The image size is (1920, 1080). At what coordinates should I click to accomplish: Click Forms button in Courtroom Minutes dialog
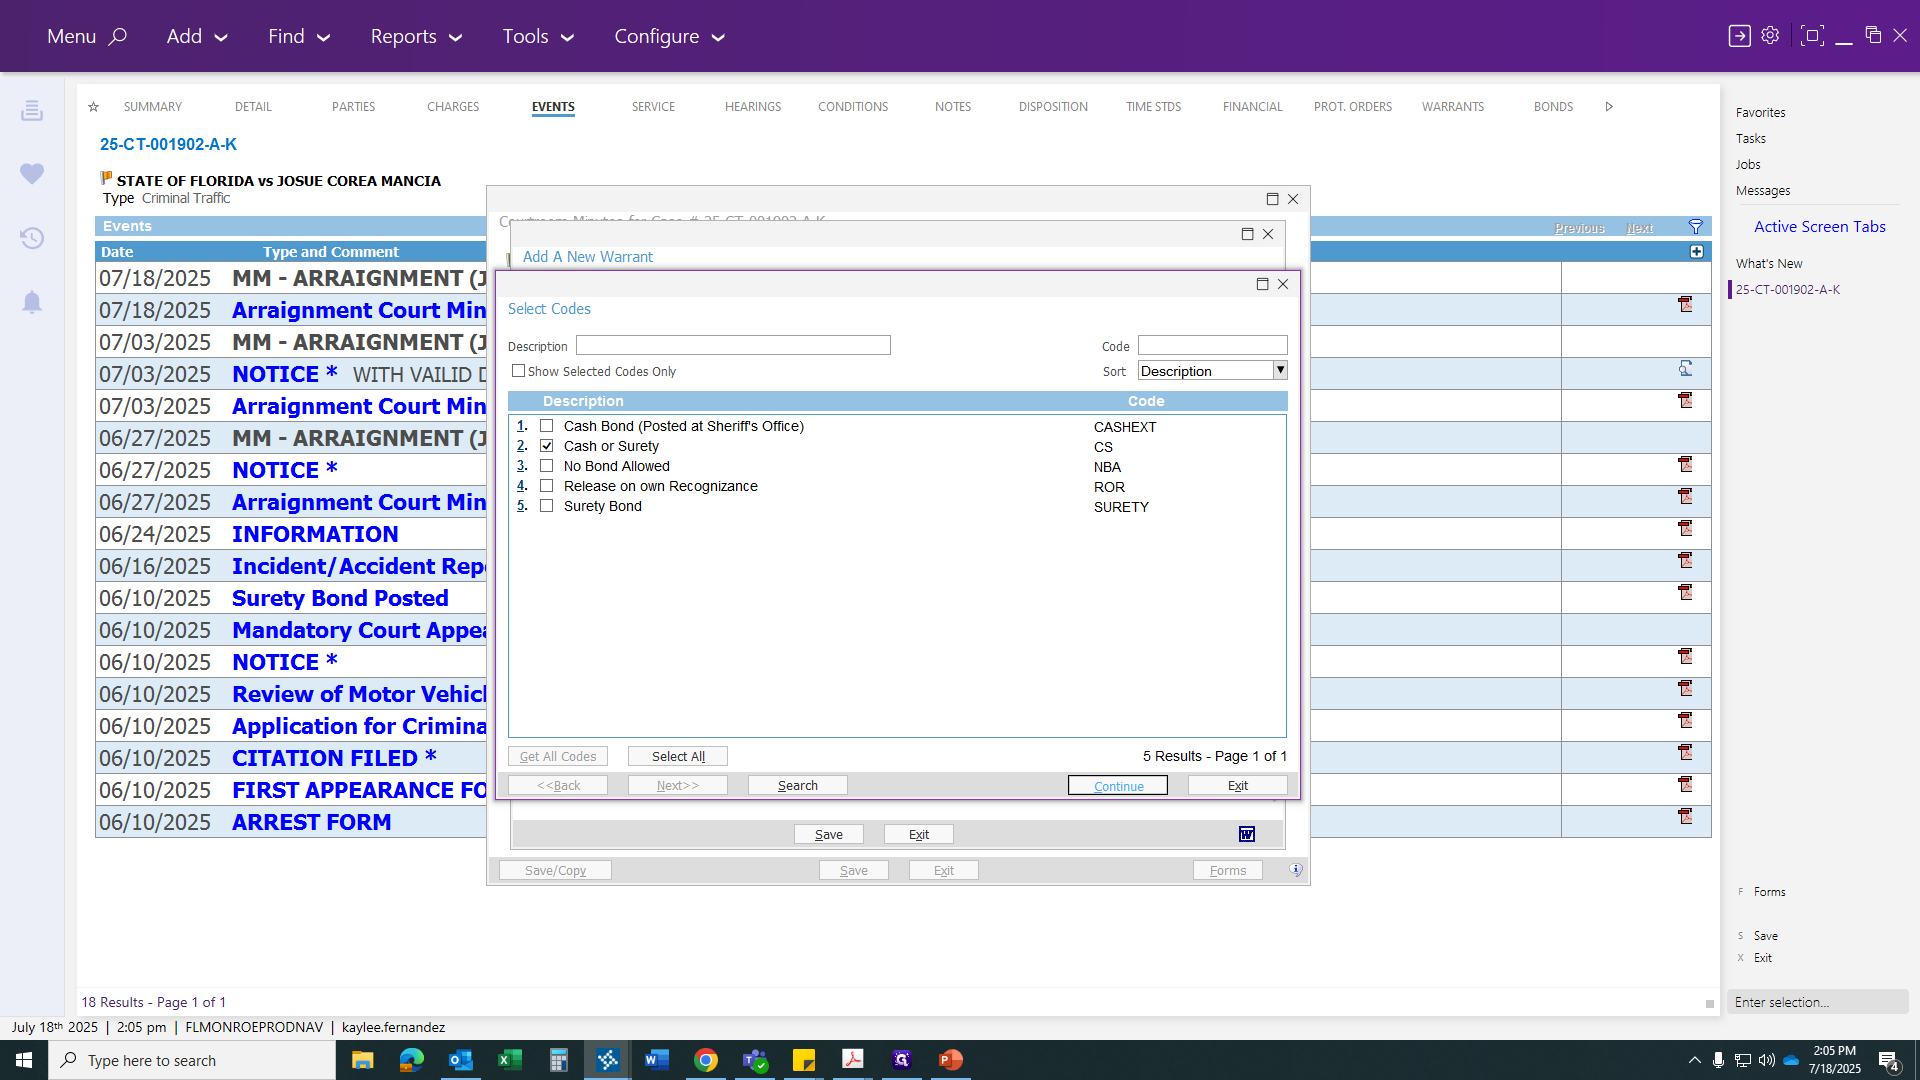(x=1228, y=870)
